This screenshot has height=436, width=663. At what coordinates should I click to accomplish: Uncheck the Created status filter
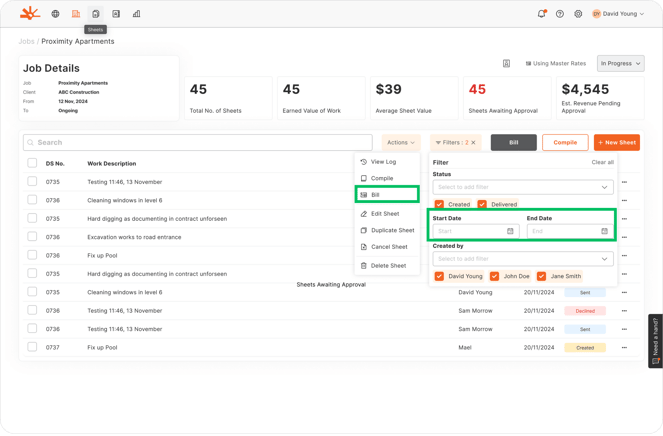tap(439, 204)
